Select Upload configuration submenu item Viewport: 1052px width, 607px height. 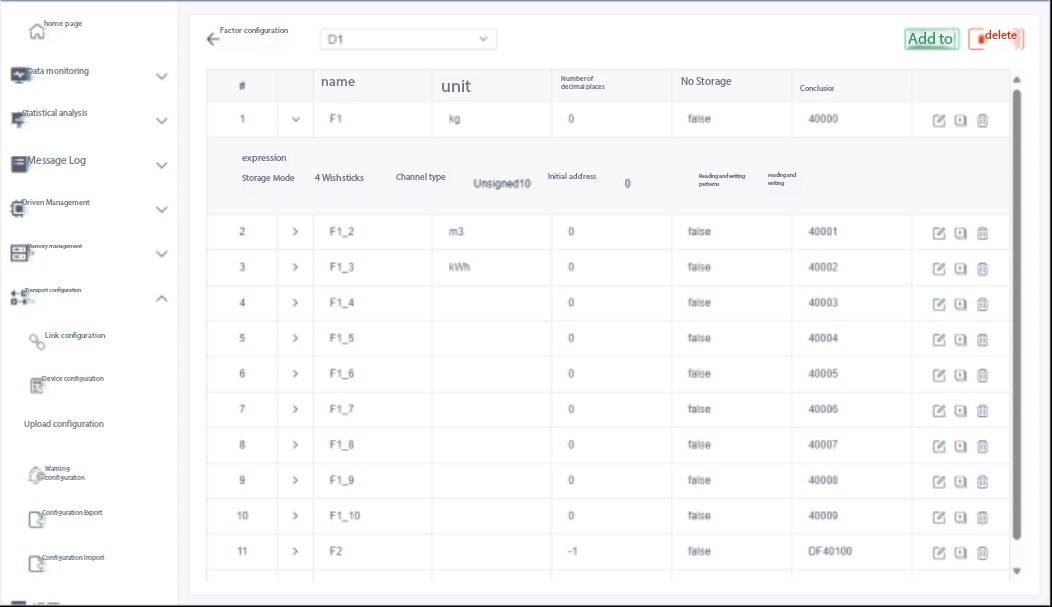64,424
